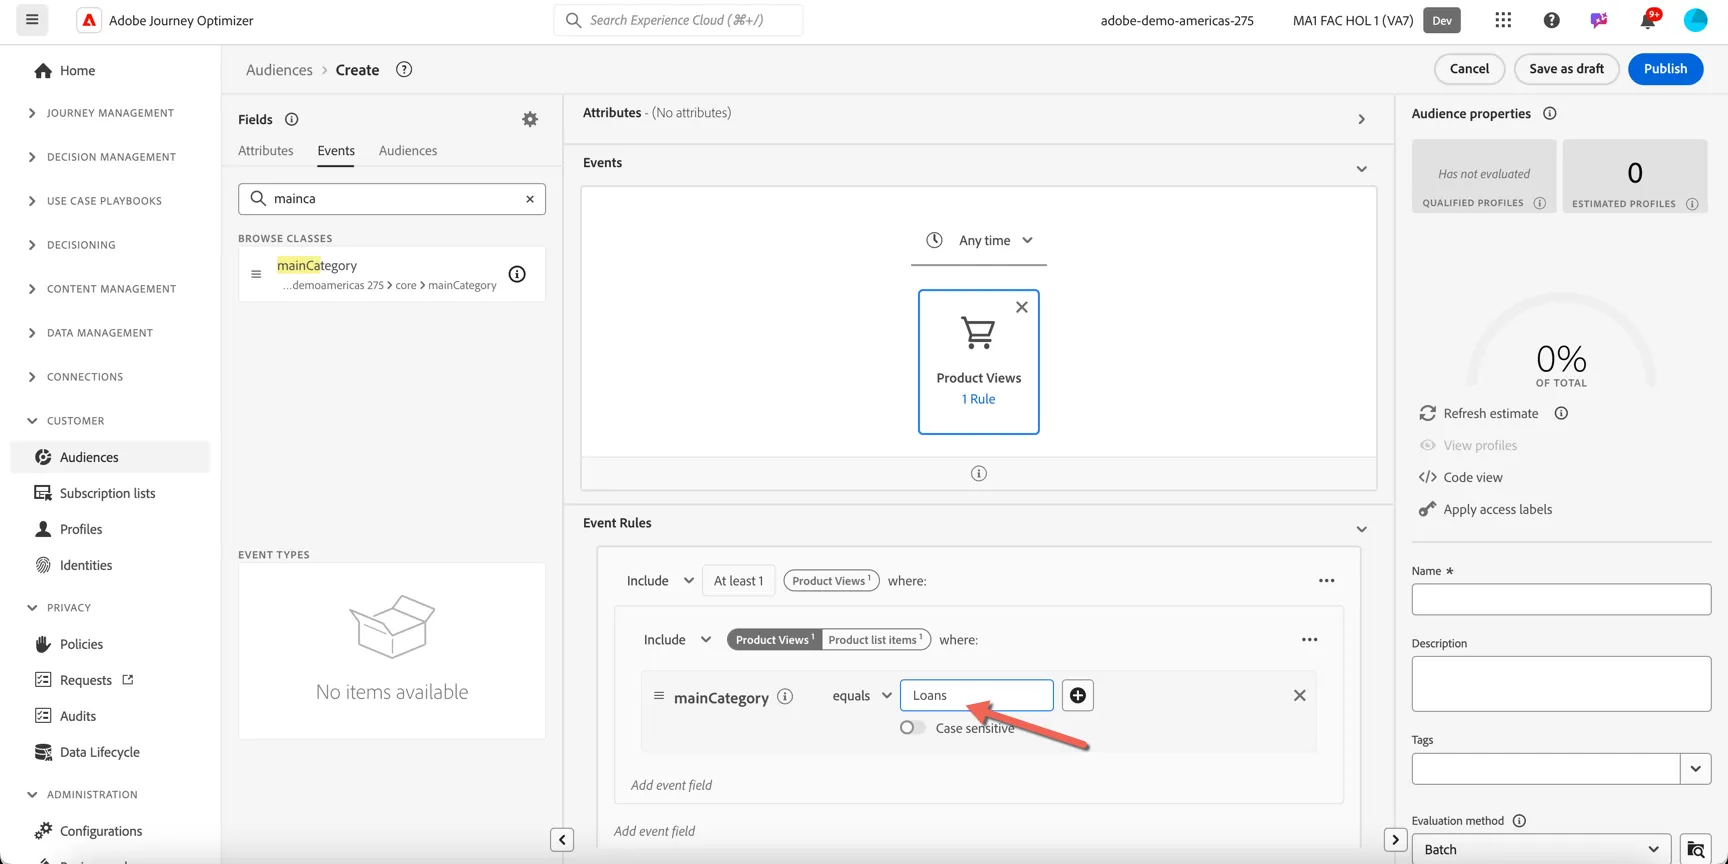Viewport: 1728px width, 864px height.
Task: Click the Description text area
Action: point(1561,684)
